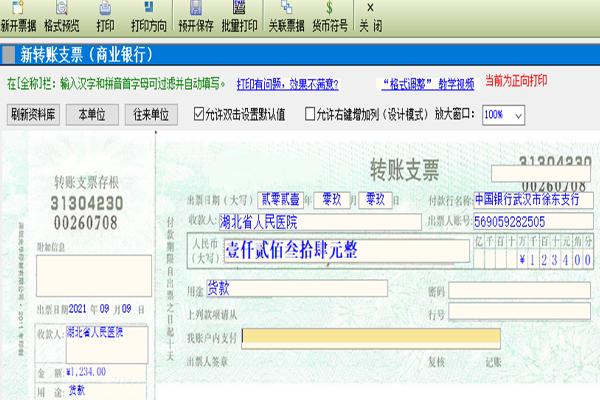Toggle 允许双击设置默认值 checkbox
The image size is (600, 400).
click(199, 114)
